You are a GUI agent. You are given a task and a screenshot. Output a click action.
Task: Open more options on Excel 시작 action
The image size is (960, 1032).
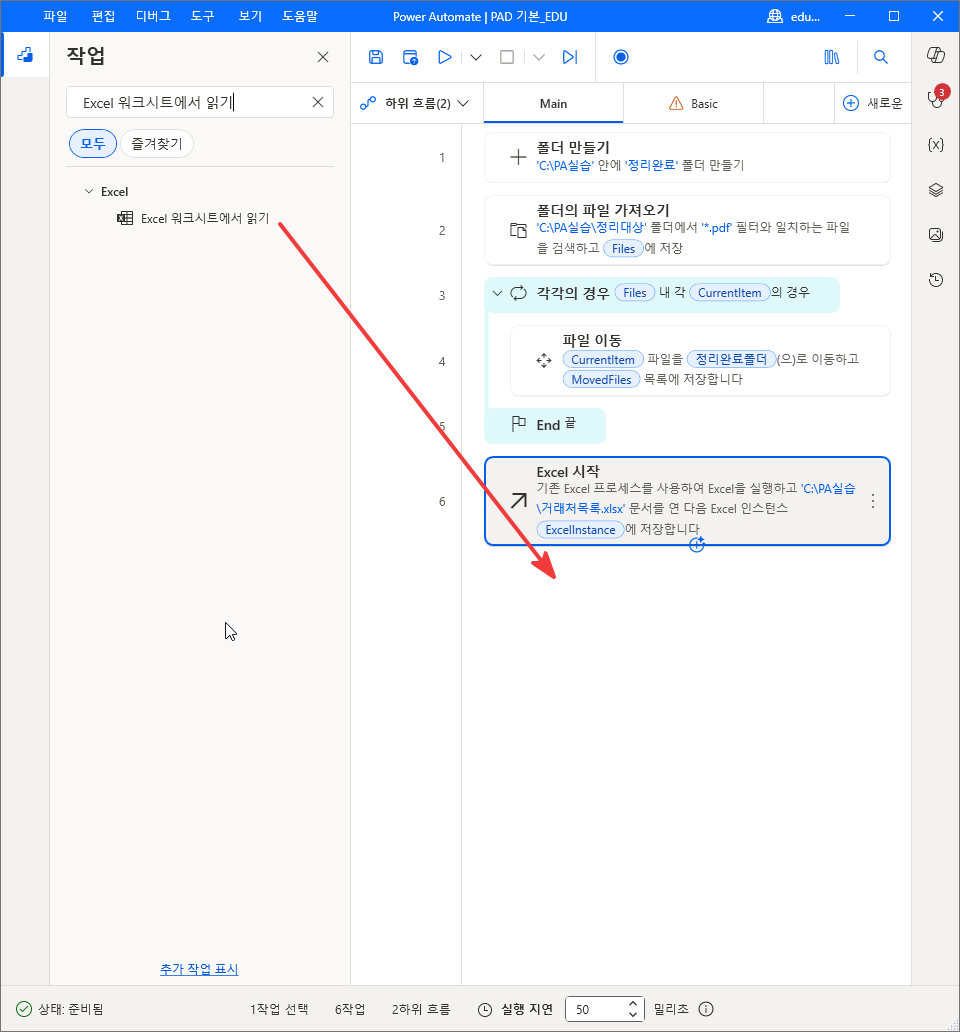(x=872, y=502)
